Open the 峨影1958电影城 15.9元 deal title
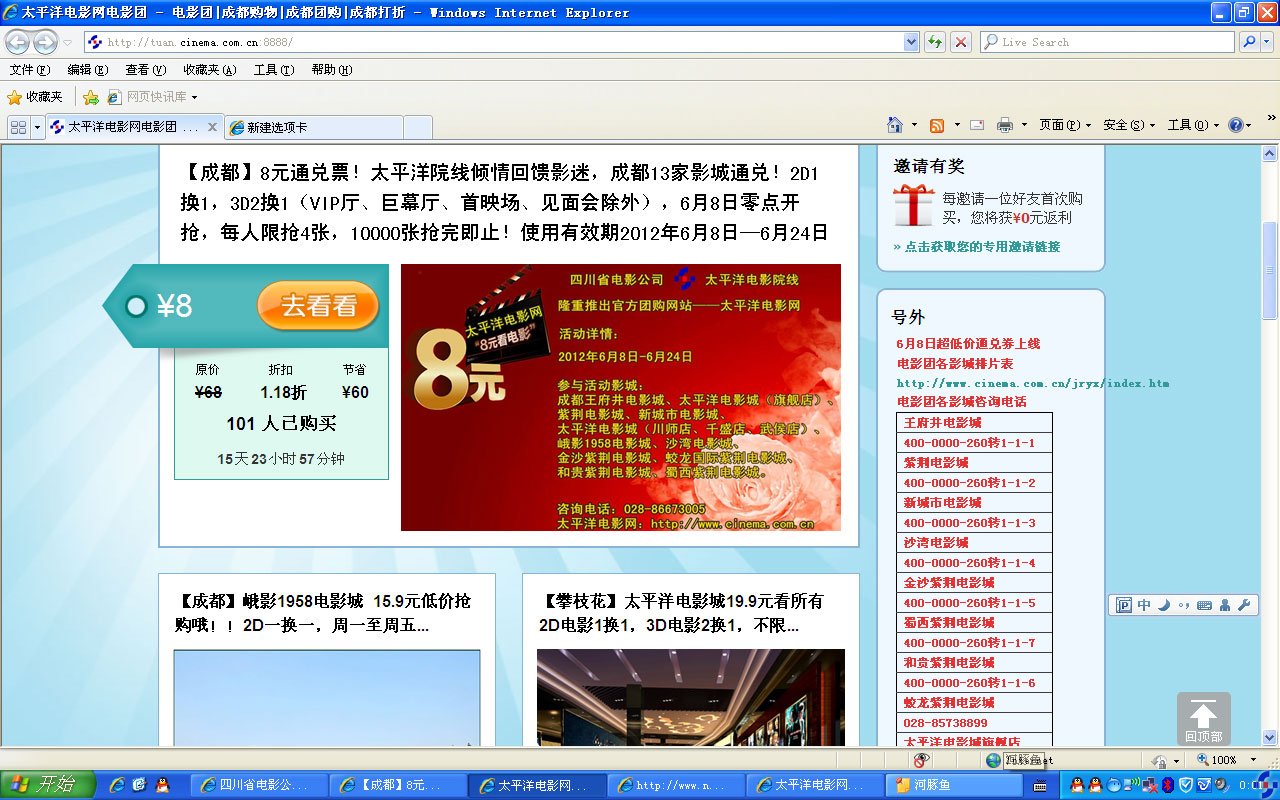Screen dimensions: 1280x800 [322, 613]
